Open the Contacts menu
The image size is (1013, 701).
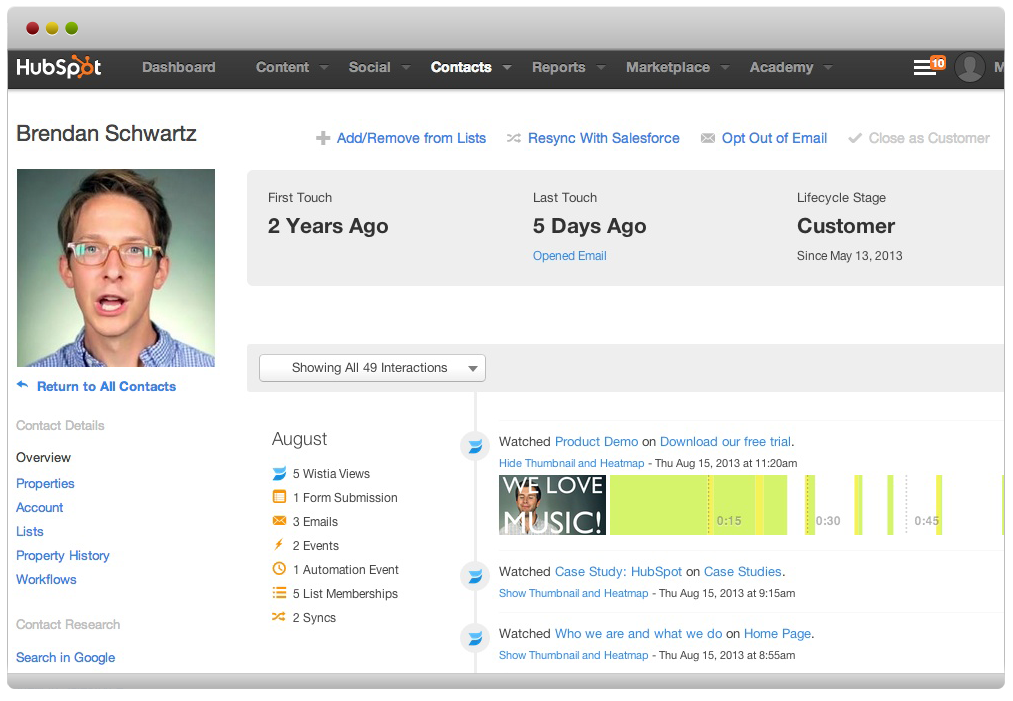461,67
